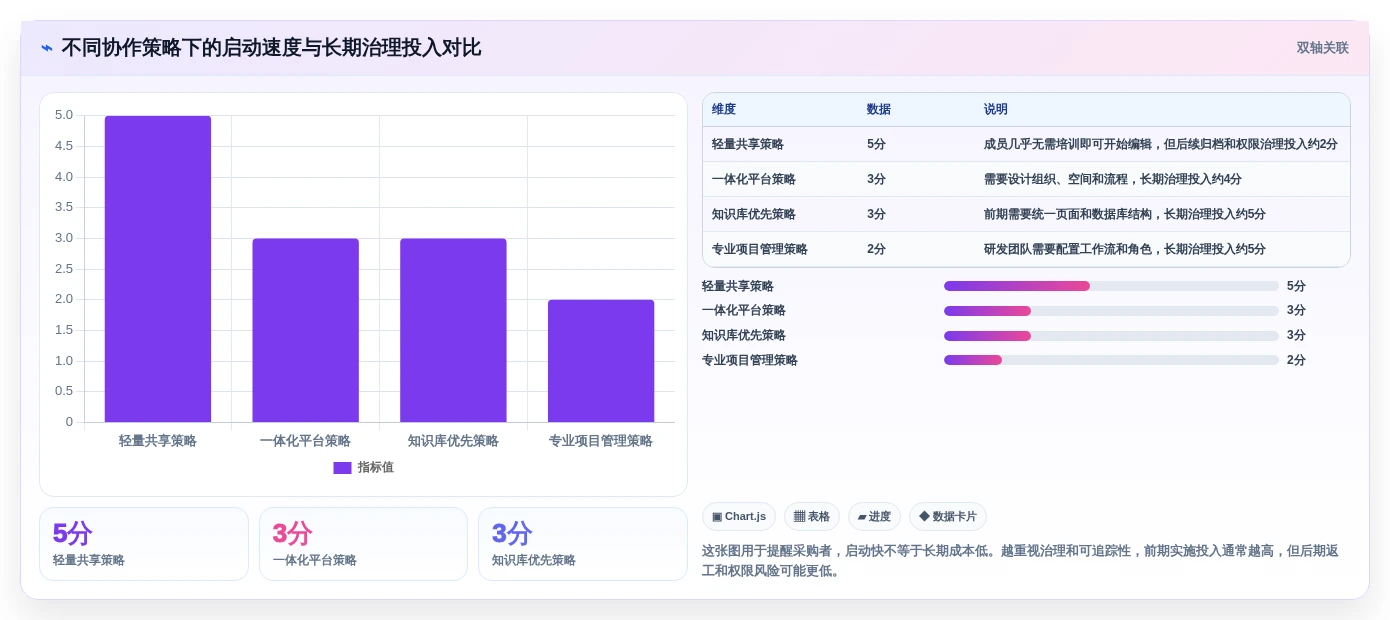The height and width of the screenshot is (620, 1390).
Task: Open the 3分 知识库优先策略 stat card
Action: tap(583, 544)
